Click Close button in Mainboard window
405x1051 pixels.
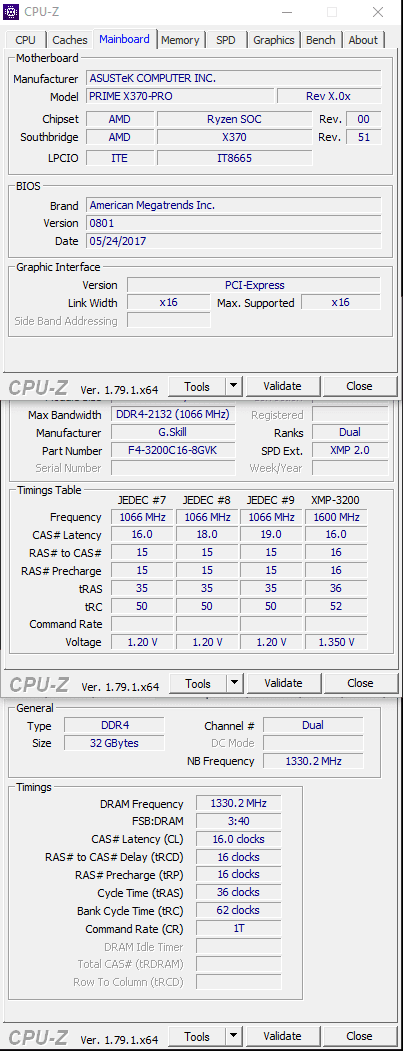[359, 386]
